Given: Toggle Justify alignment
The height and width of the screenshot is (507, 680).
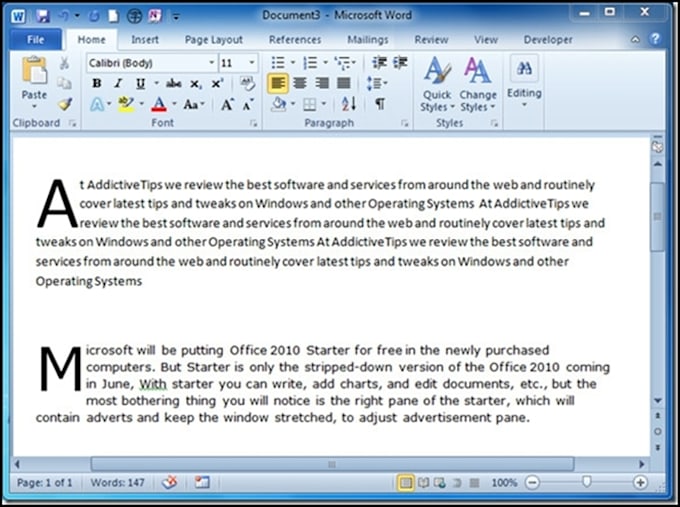Looking at the screenshot, I should (343, 83).
